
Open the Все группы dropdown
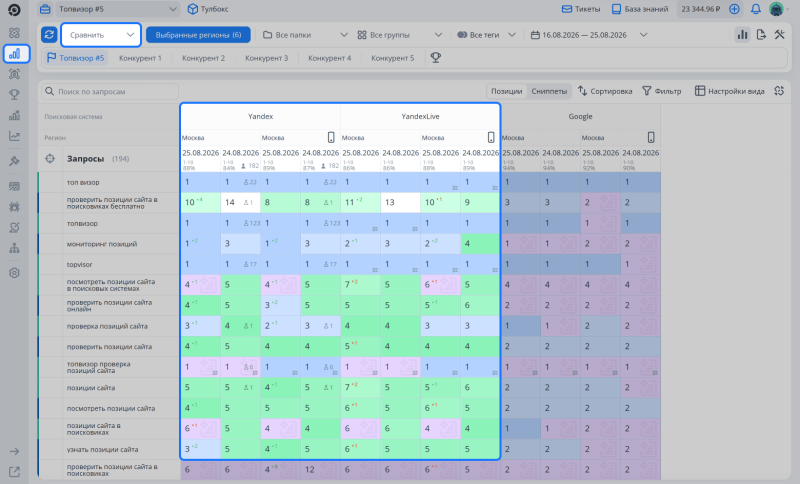399,35
